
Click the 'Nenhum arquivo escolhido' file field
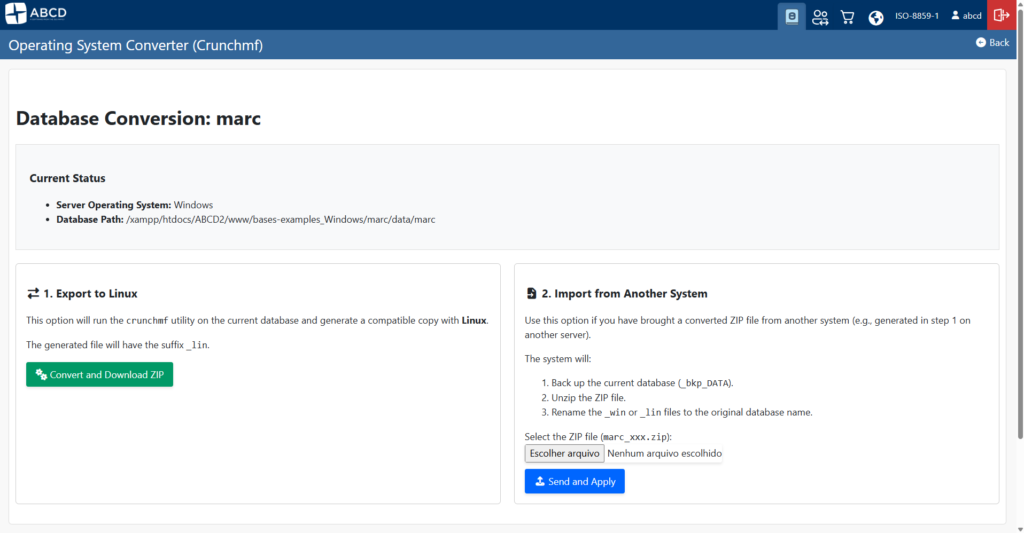pyautogui.click(x=664, y=453)
